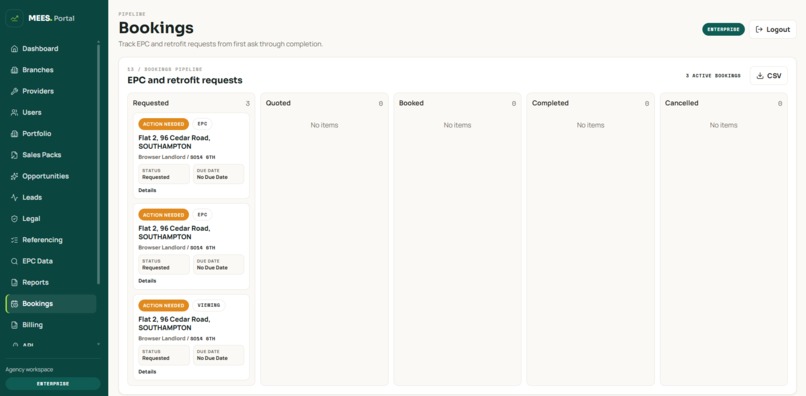Screen dimensions: 806x396
Task: Click the Billing document icon
Action: 14,325
